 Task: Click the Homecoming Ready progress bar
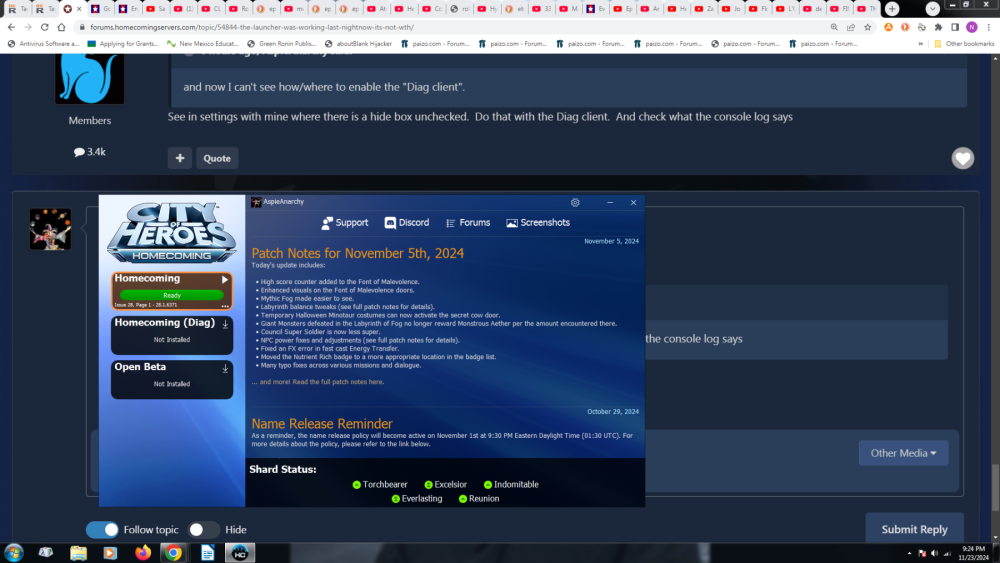click(172, 295)
